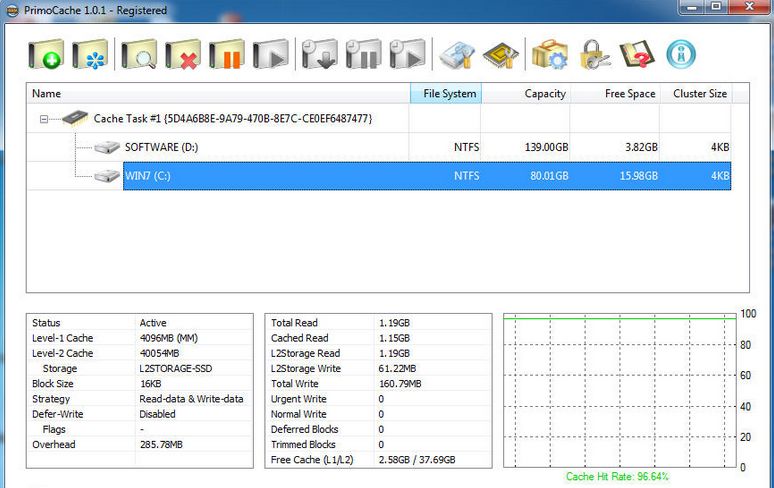Click the memory chip management icon
Viewport: 774px width, 488px height.
pyautogui.click(x=500, y=54)
